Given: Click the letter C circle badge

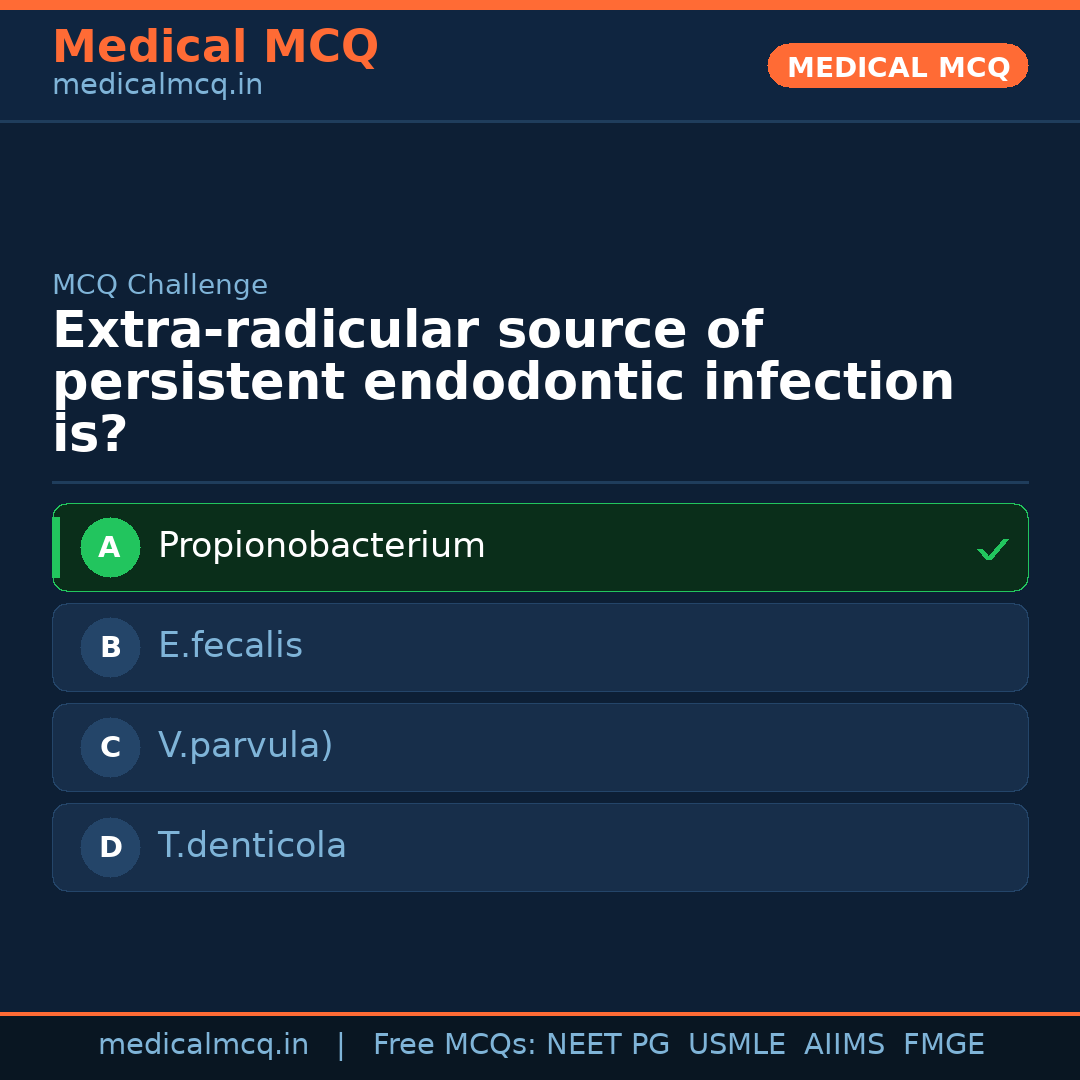Looking at the screenshot, I should [x=110, y=747].
